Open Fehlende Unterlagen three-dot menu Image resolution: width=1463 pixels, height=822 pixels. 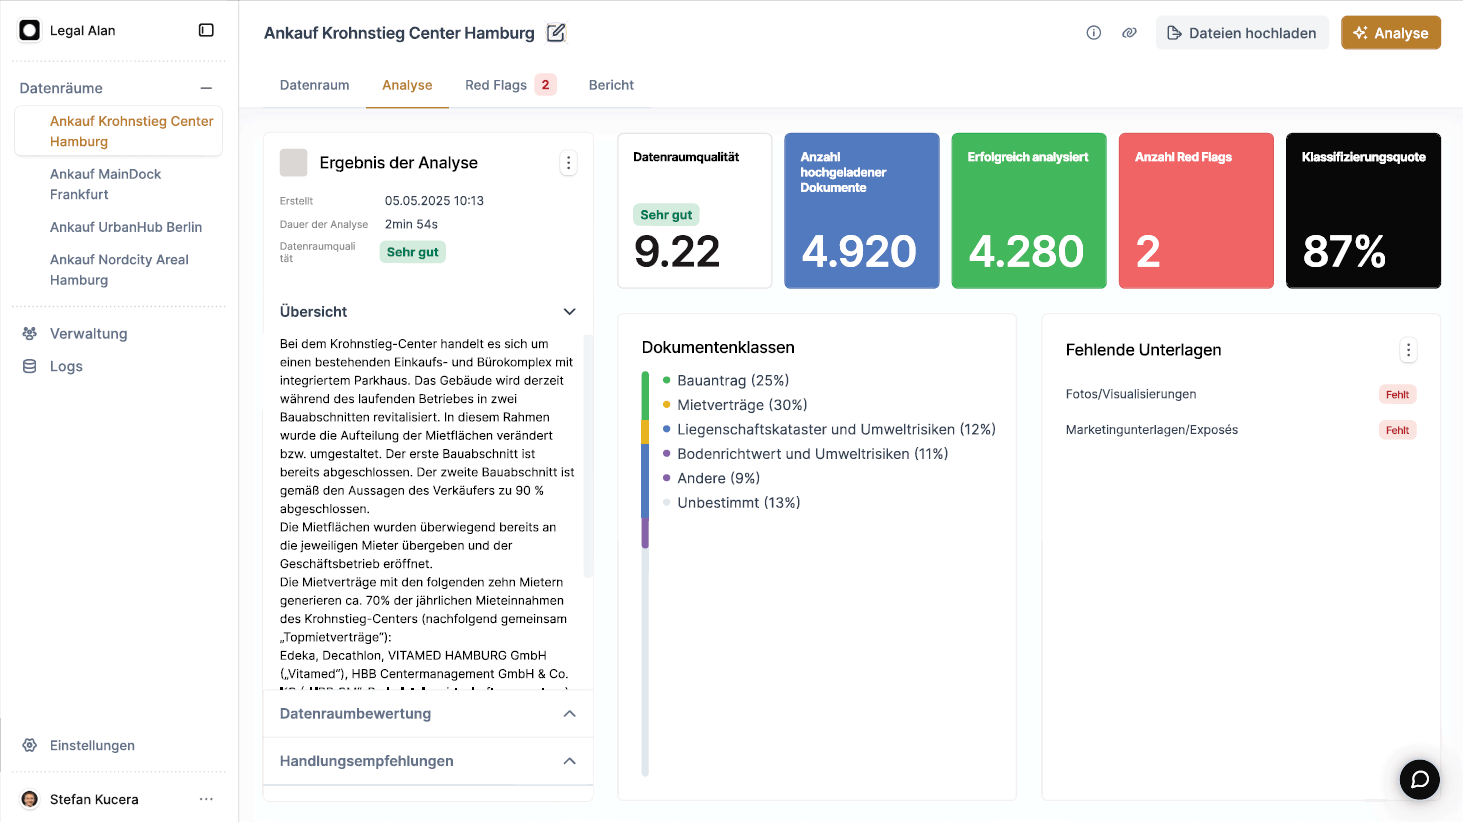(1408, 350)
